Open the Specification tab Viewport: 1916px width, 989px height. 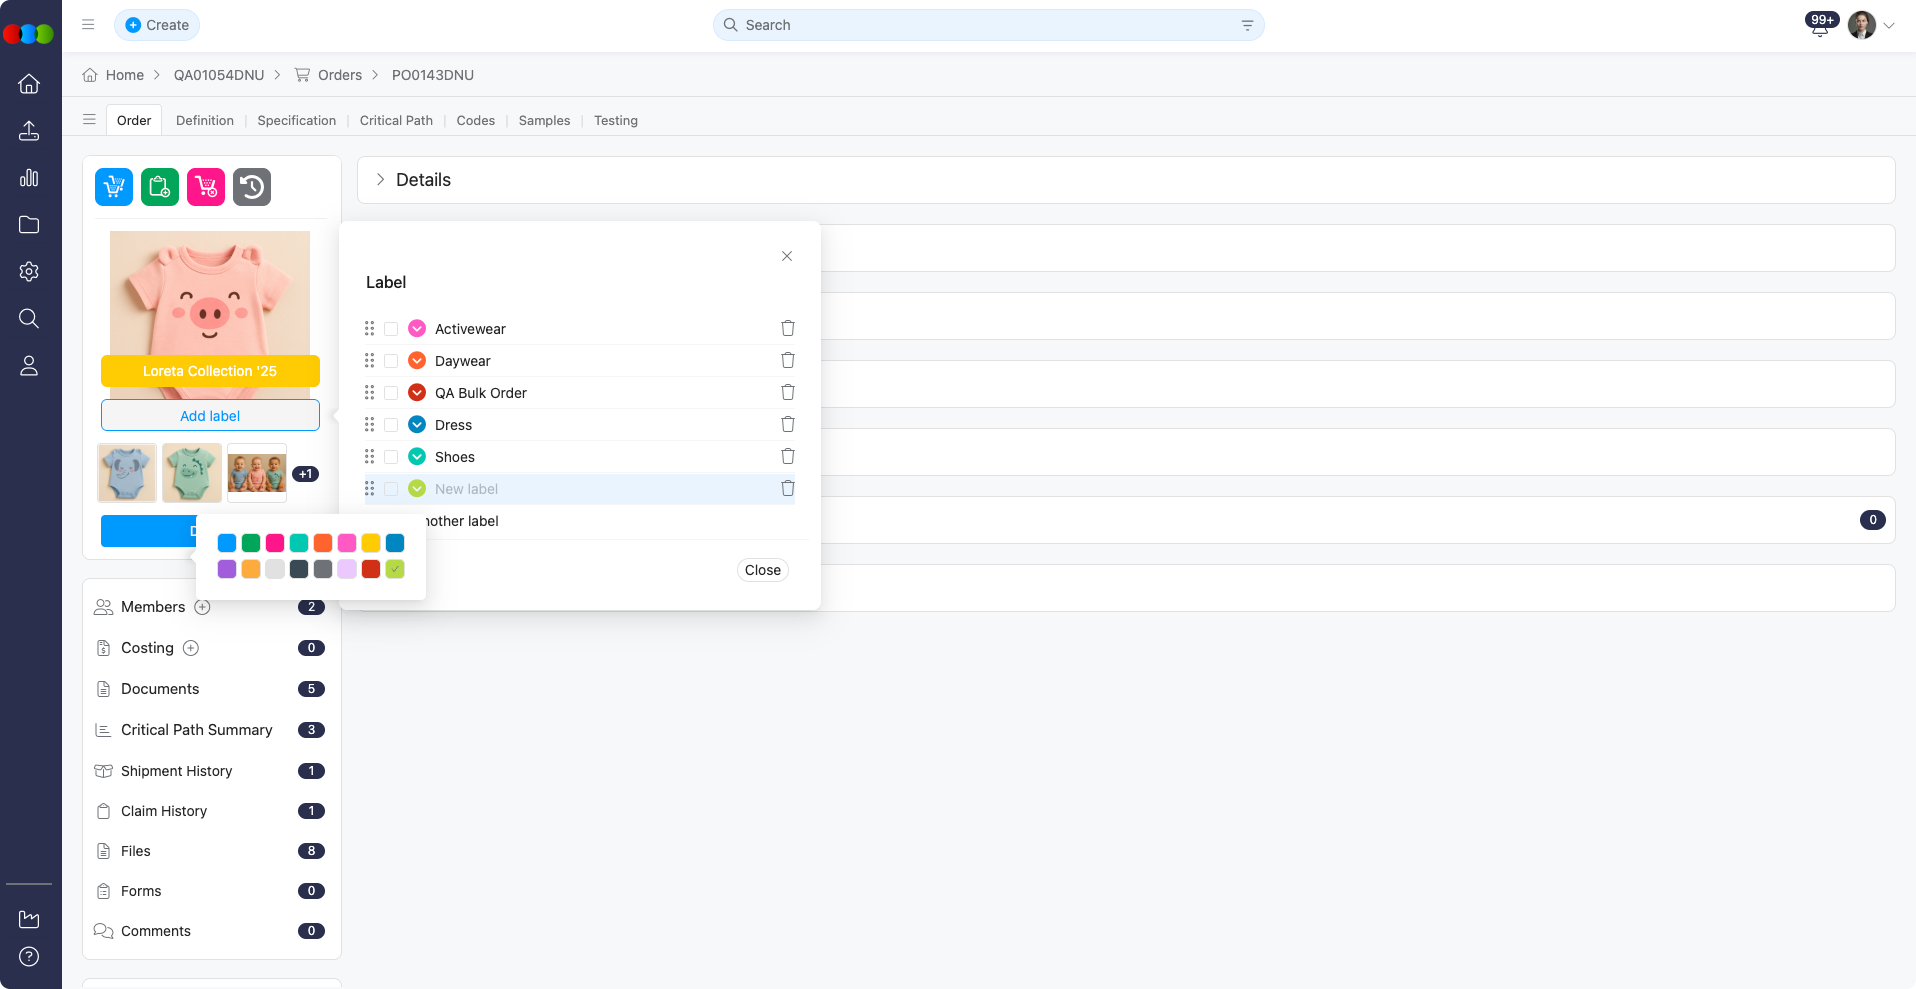pos(296,120)
